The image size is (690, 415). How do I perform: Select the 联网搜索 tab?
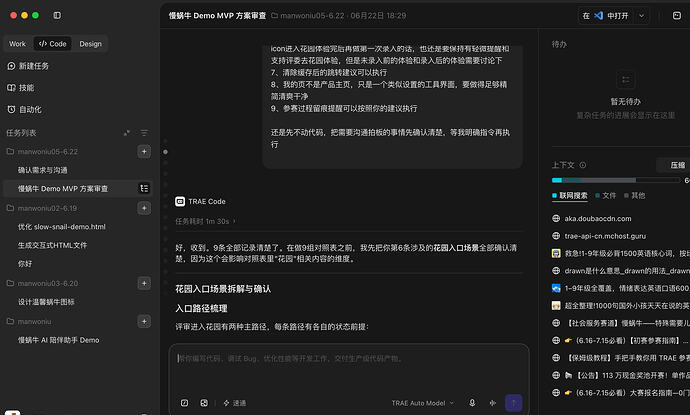pos(570,195)
